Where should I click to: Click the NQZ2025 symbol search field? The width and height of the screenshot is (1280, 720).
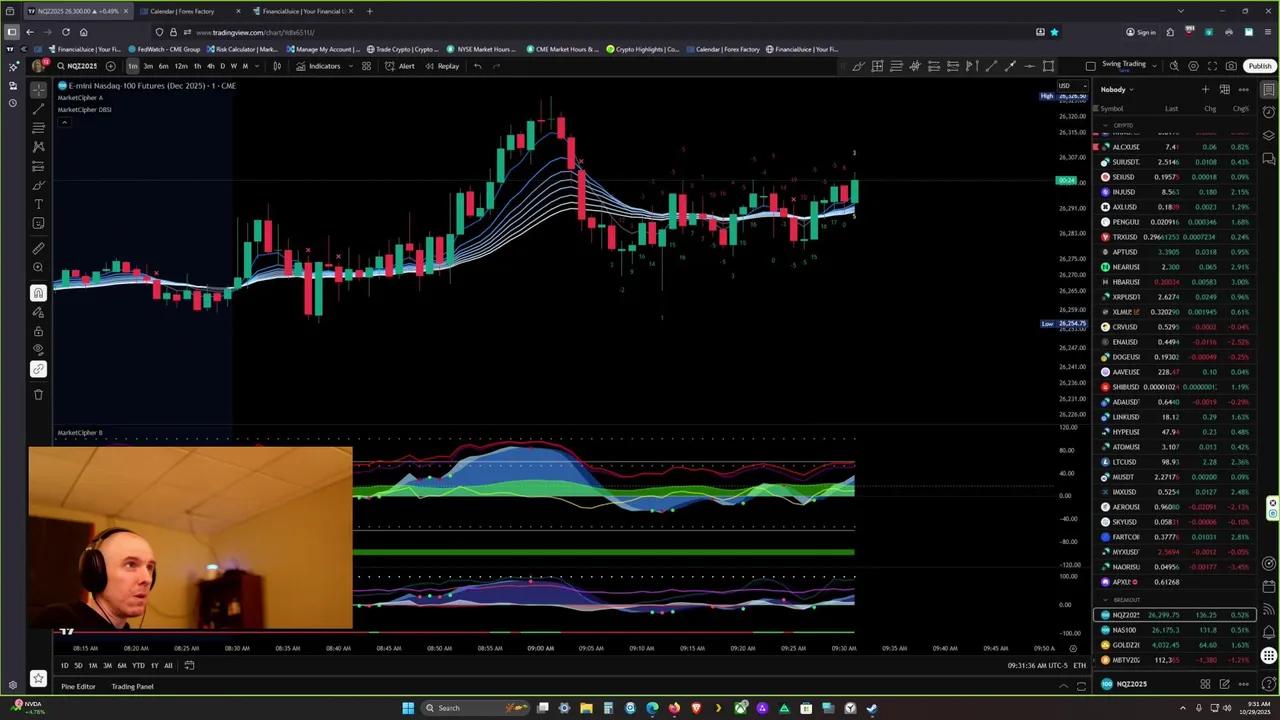(77, 66)
